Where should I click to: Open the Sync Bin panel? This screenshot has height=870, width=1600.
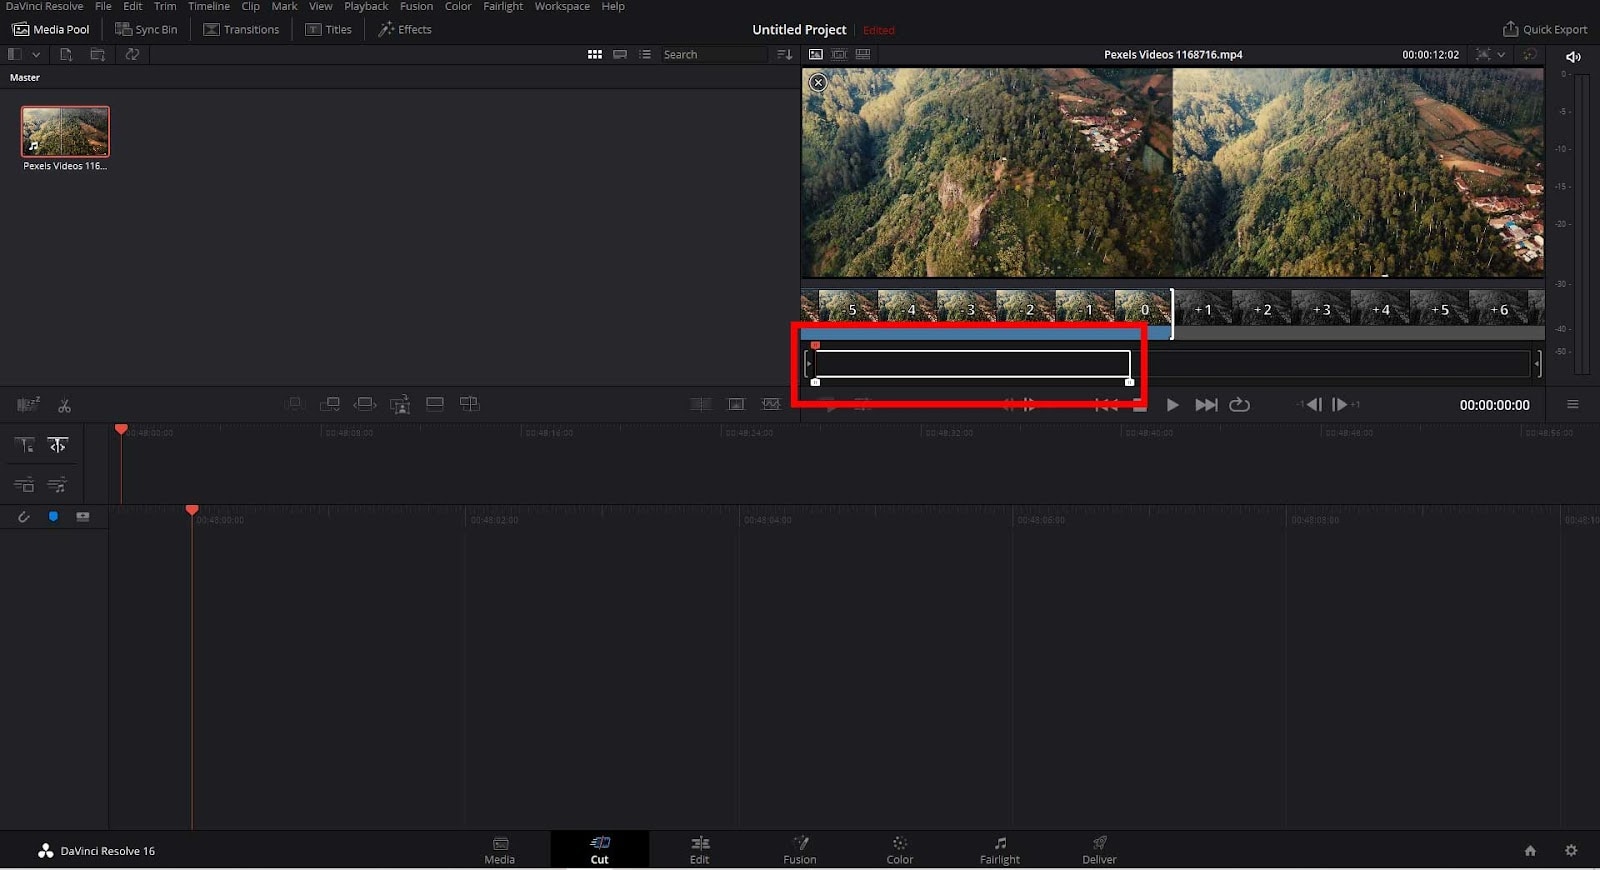pyautogui.click(x=146, y=29)
